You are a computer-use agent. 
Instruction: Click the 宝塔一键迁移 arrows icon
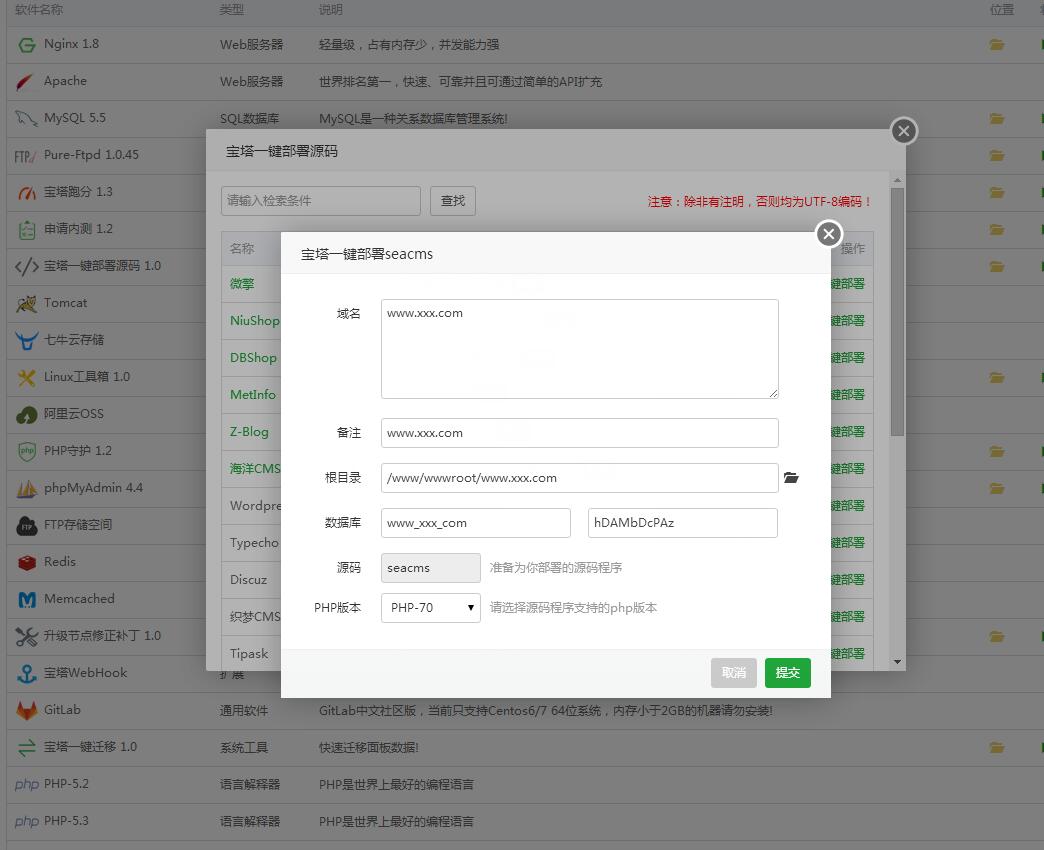pos(27,748)
